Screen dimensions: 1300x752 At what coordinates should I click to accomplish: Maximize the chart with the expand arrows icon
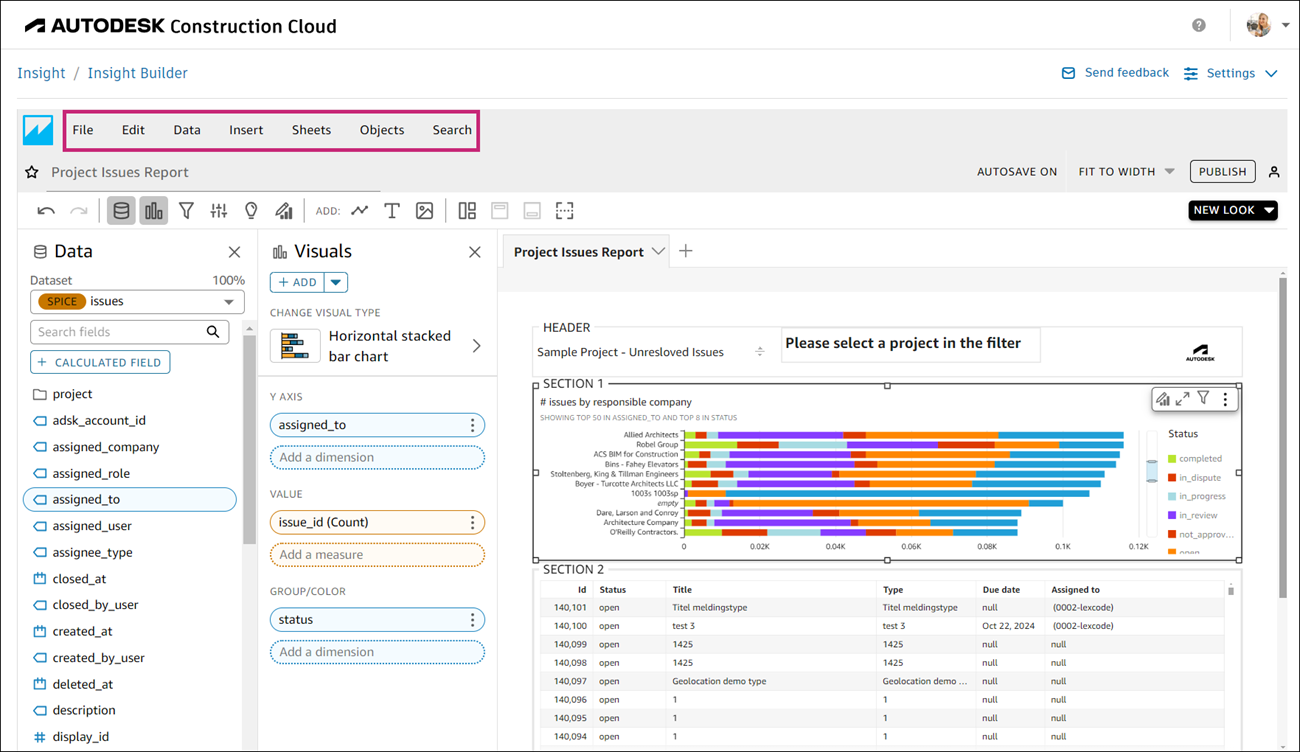tap(1183, 399)
